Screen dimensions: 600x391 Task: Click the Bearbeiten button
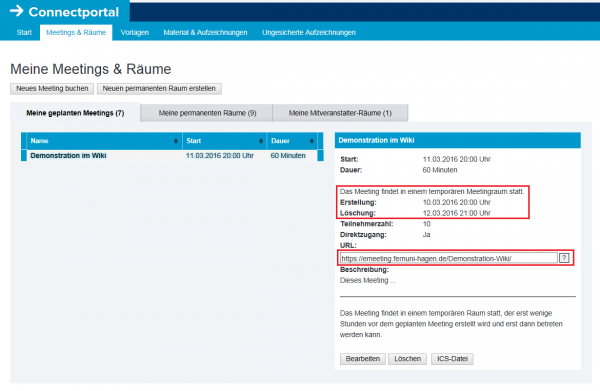click(x=363, y=359)
